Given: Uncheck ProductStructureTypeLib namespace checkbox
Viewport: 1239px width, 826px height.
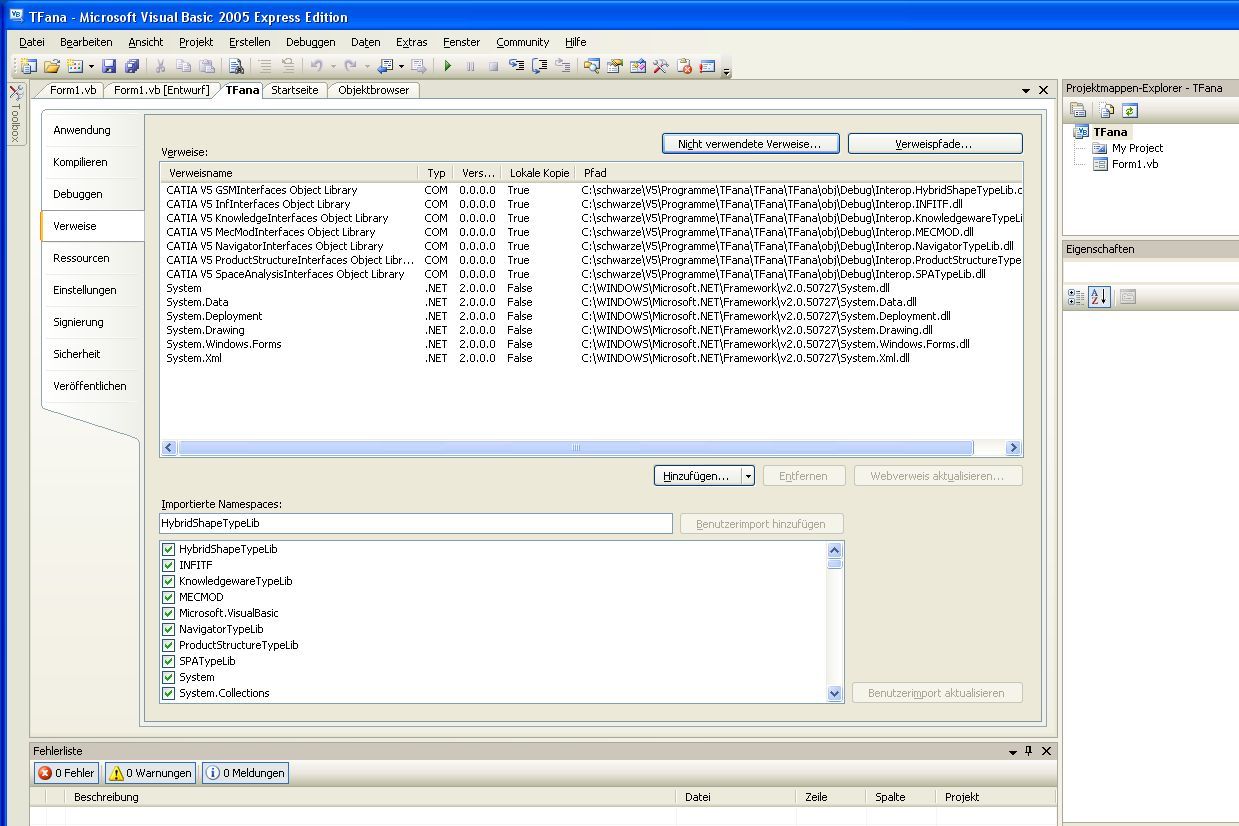Looking at the screenshot, I should click(x=168, y=645).
